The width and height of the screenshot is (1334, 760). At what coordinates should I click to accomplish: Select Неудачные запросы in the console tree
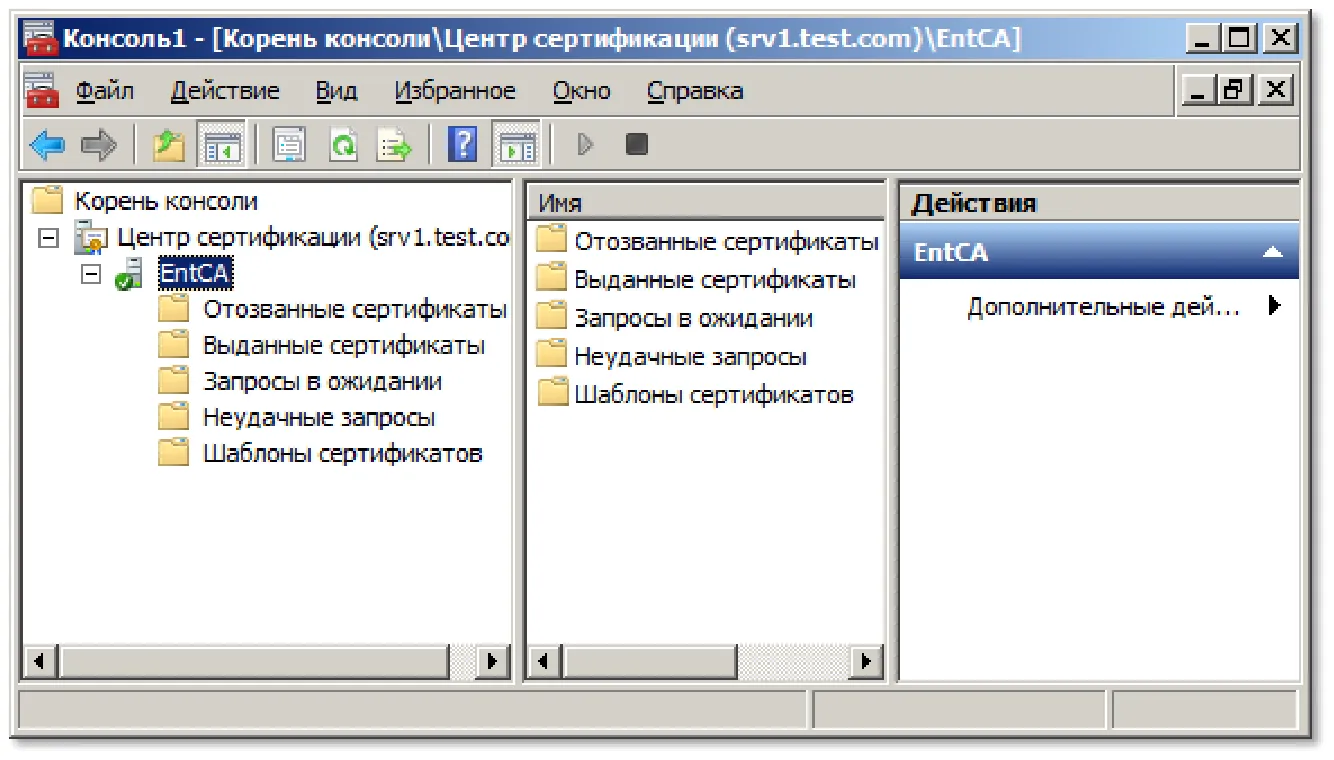point(319,417)
